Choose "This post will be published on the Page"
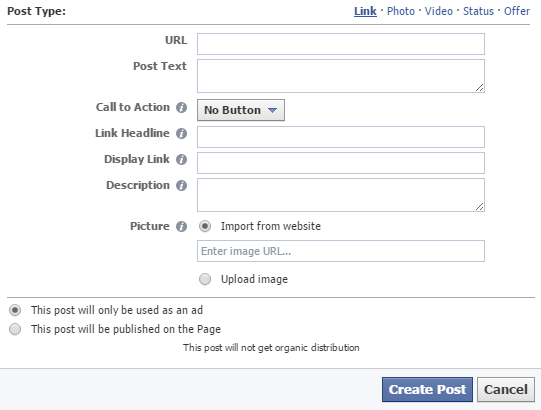 (15, 329)
